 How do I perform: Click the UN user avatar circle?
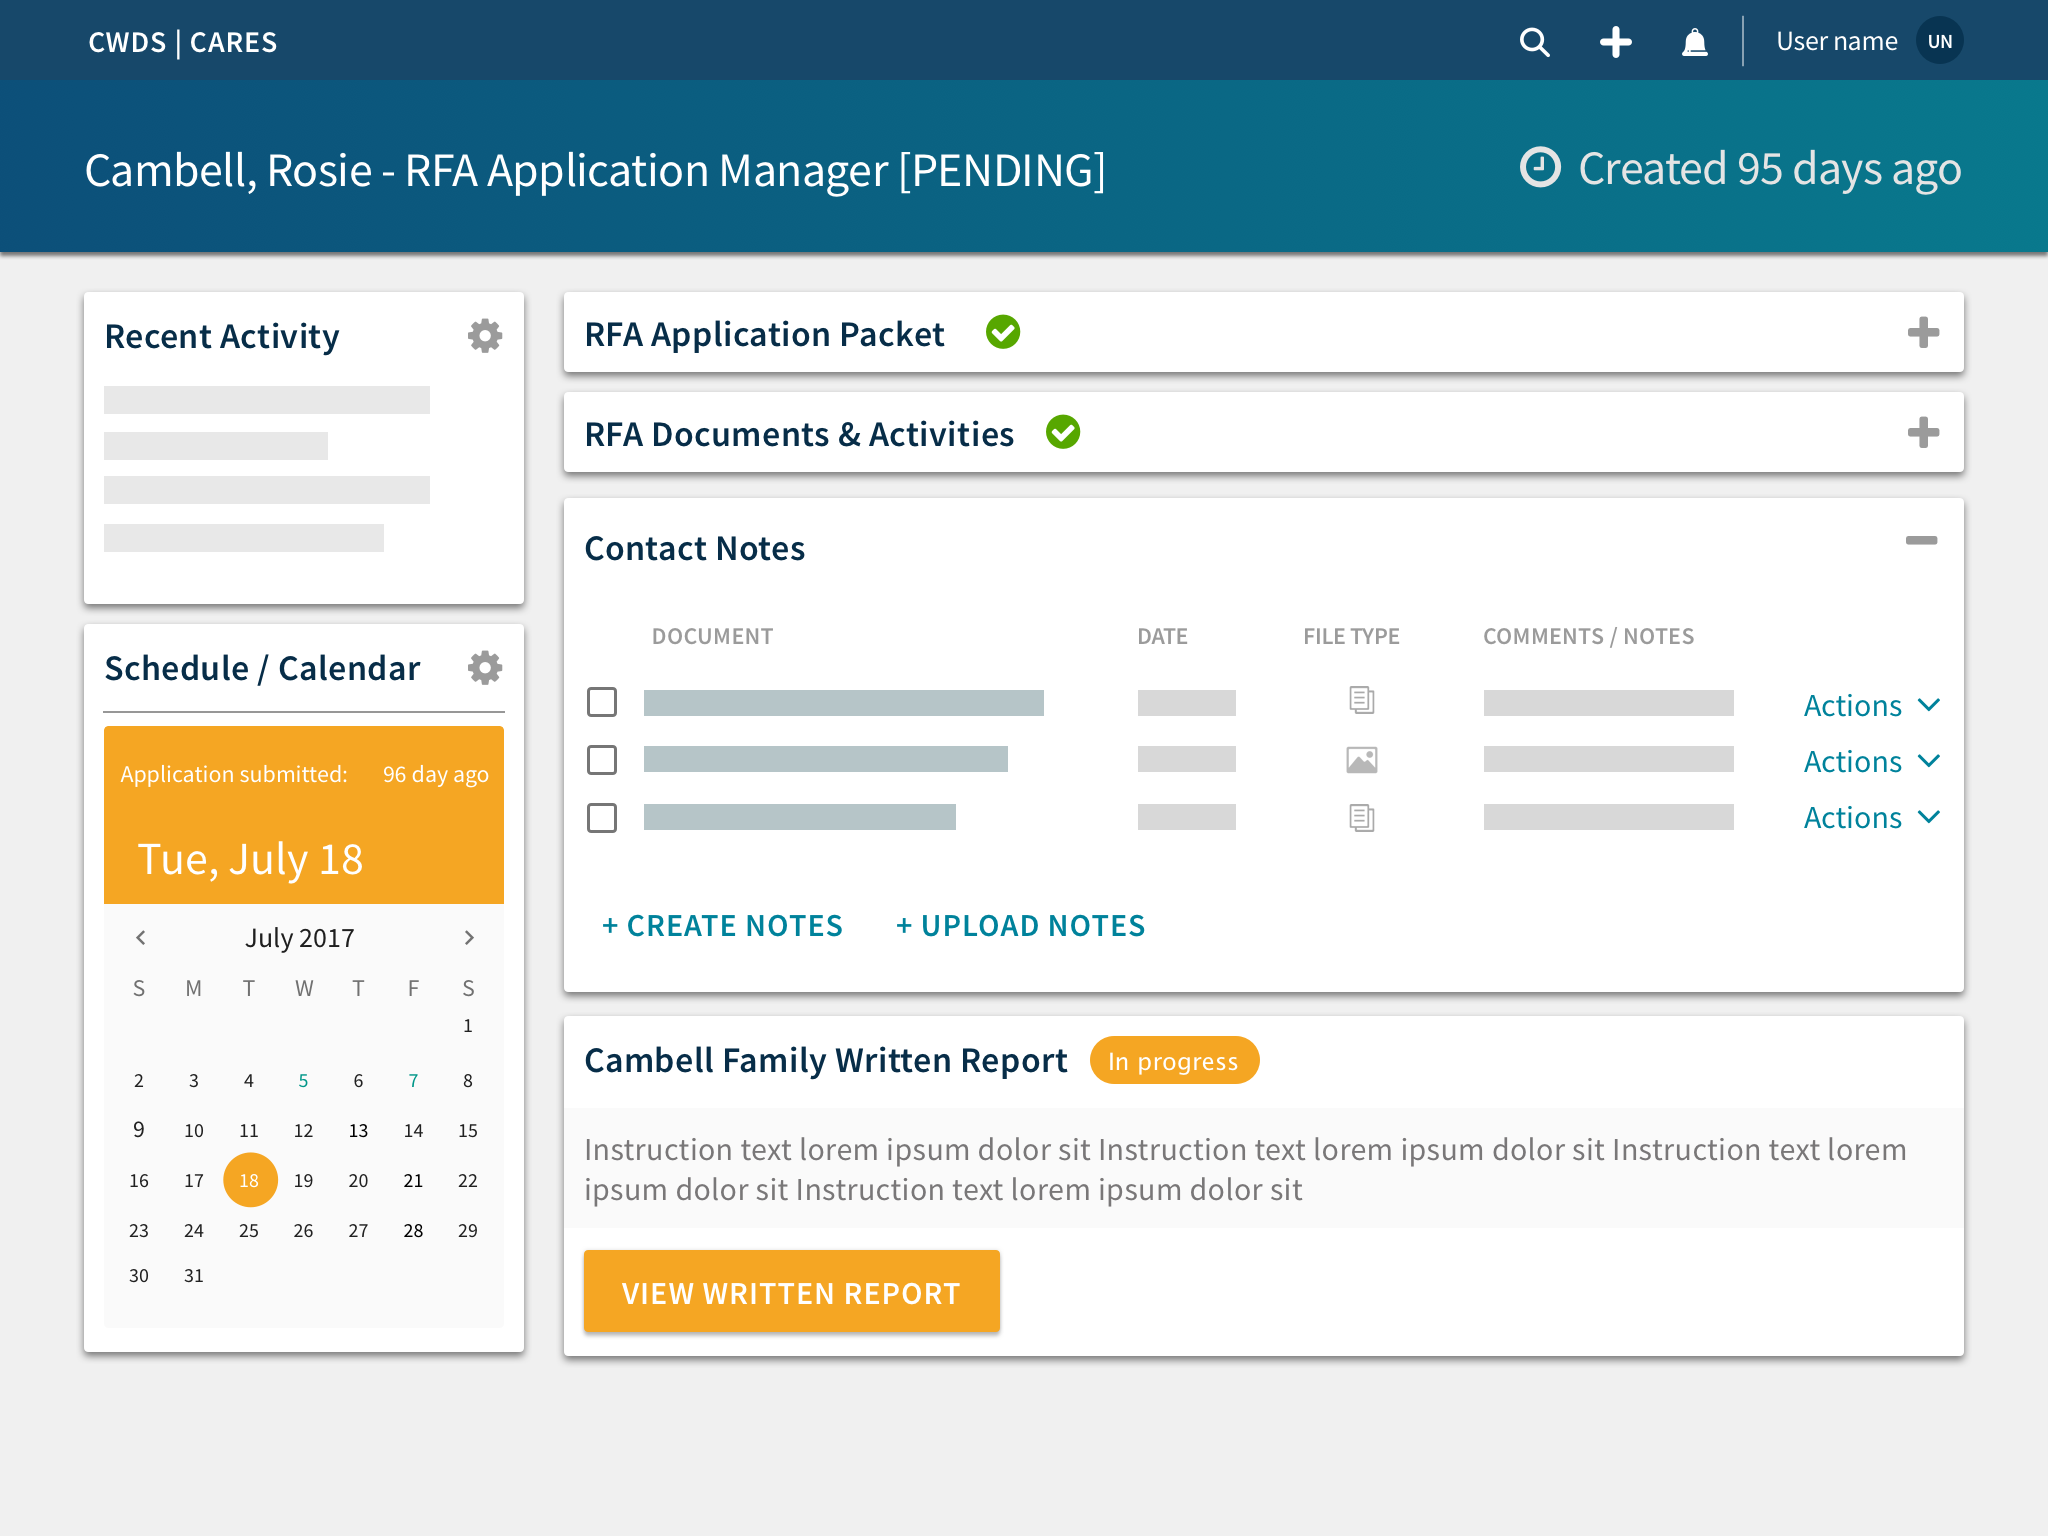[x=1939, y=42]
